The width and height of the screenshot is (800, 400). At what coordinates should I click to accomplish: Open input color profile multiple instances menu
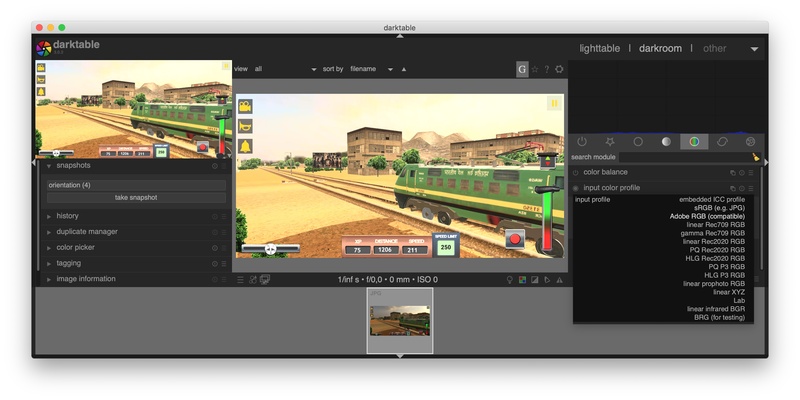pyautogui.click(x=733, y=188)
